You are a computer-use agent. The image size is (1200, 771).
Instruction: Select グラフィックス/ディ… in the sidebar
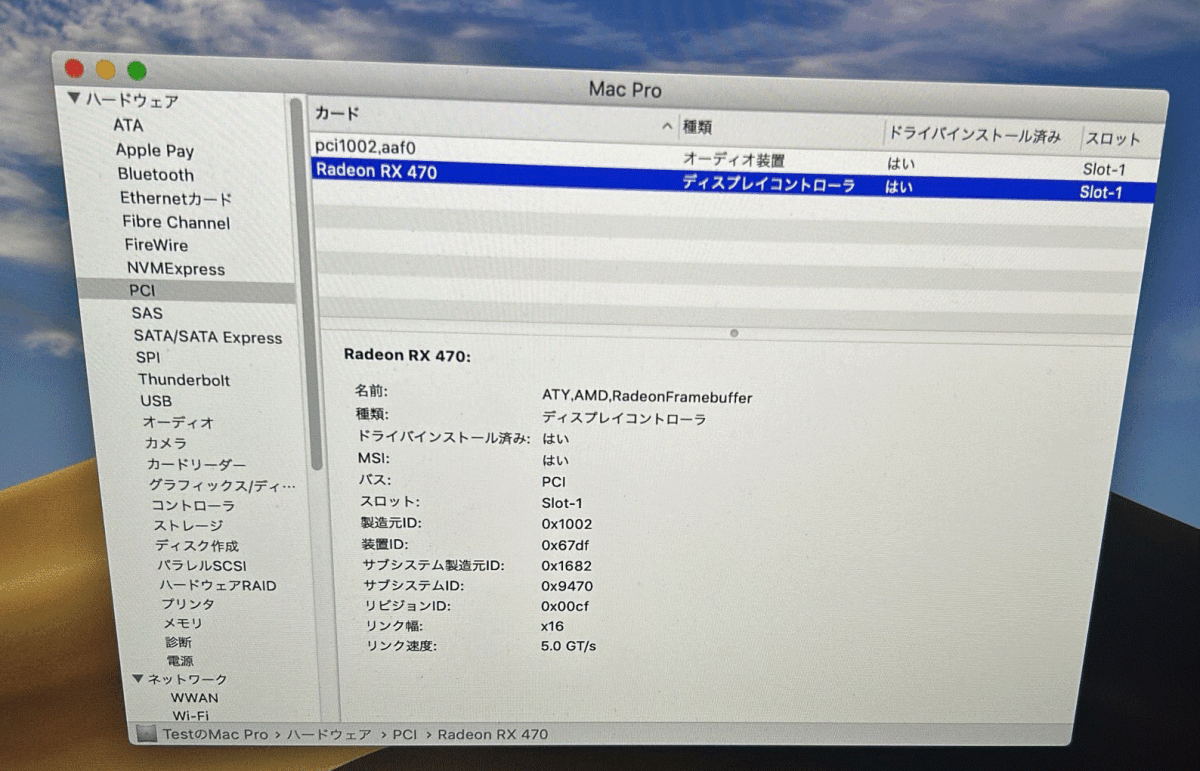pyautogui.click(x=222, y=485)
